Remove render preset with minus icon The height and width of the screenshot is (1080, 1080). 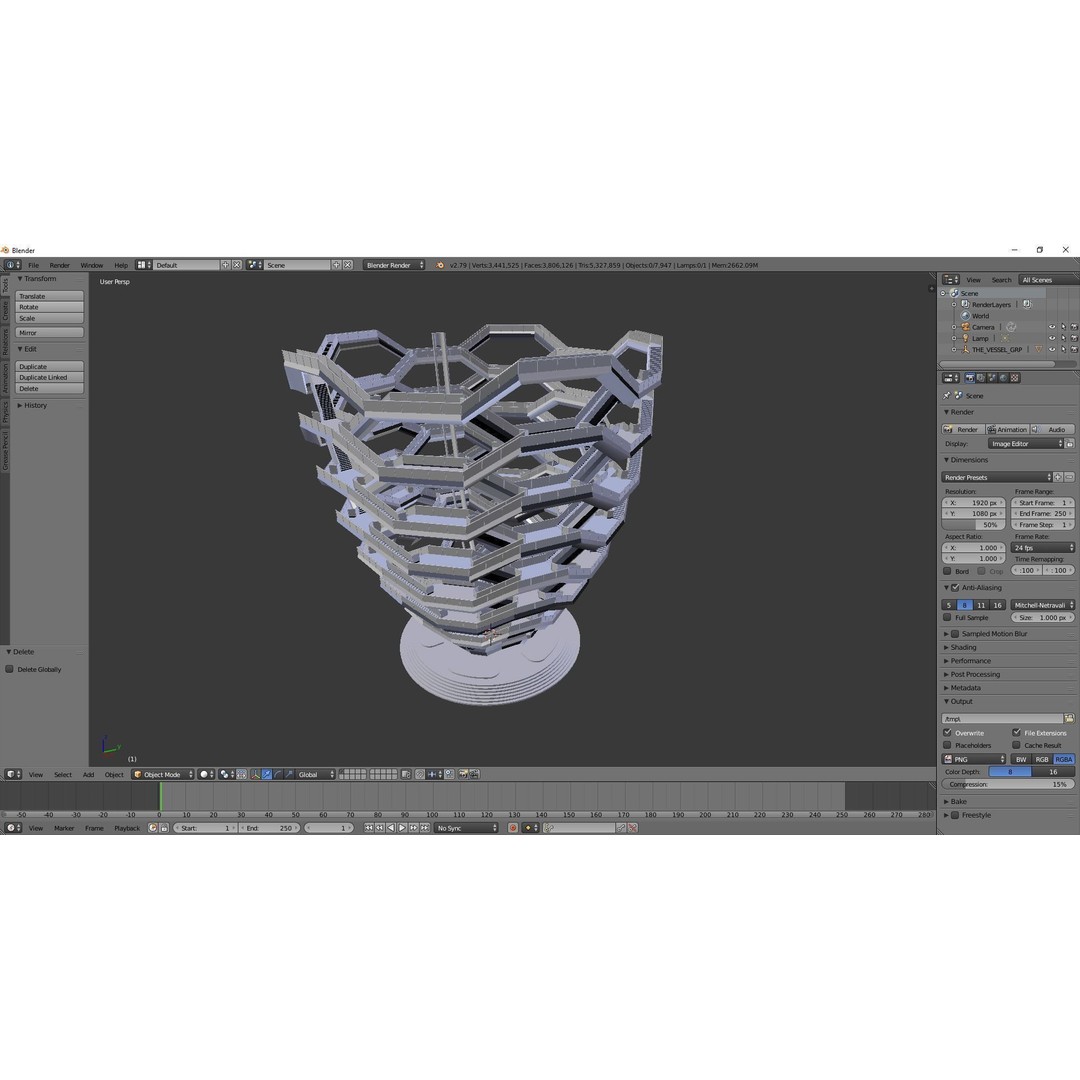tap(1069, 477)
